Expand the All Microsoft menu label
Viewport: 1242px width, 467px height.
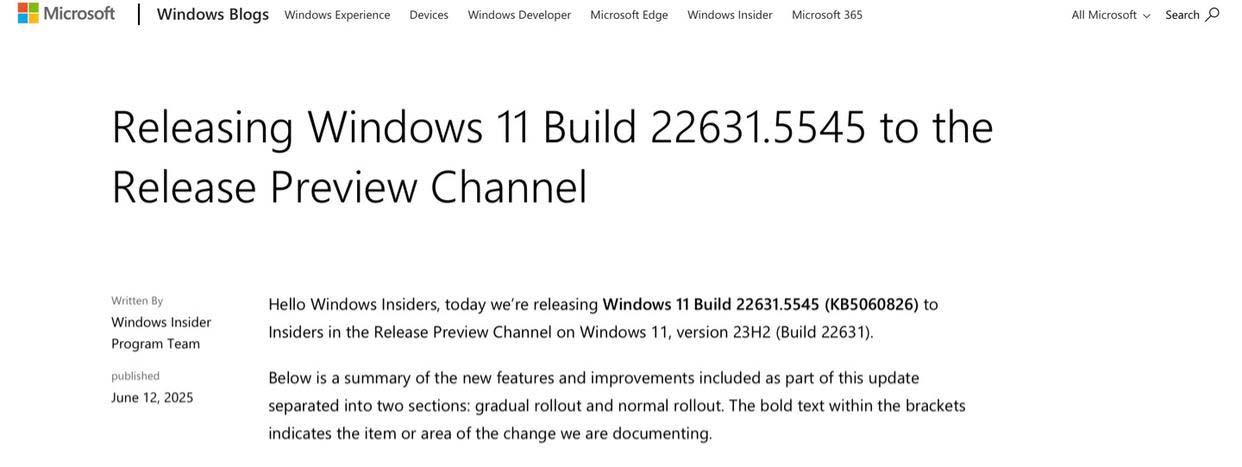(x=1104, y=15)
